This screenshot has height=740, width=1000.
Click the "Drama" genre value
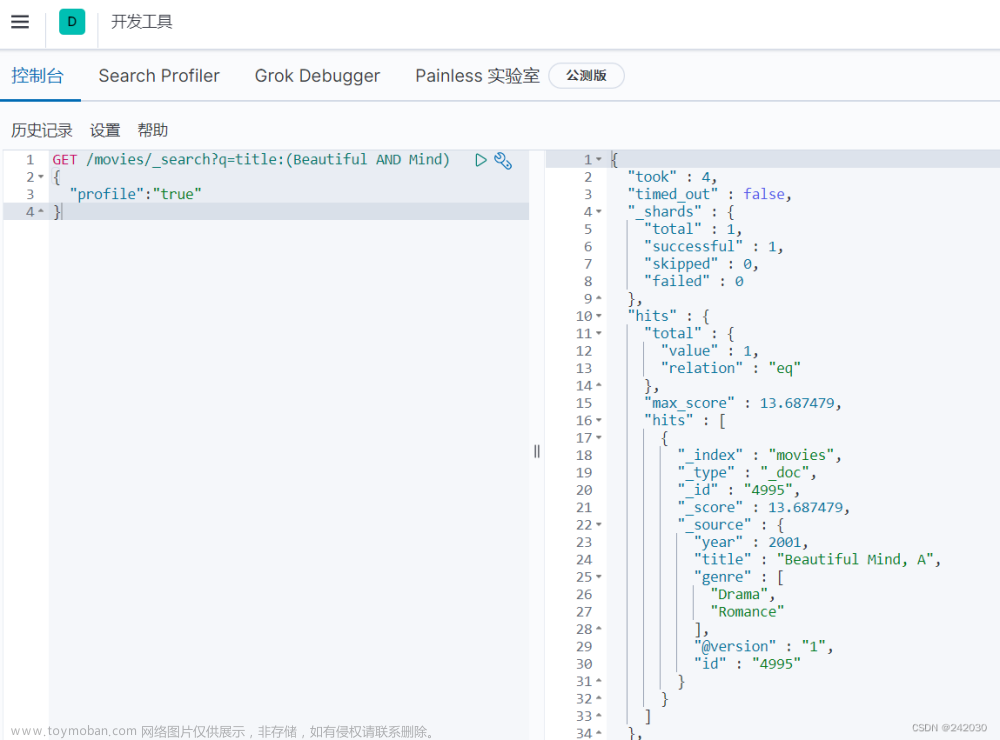(x=742, y=595)
